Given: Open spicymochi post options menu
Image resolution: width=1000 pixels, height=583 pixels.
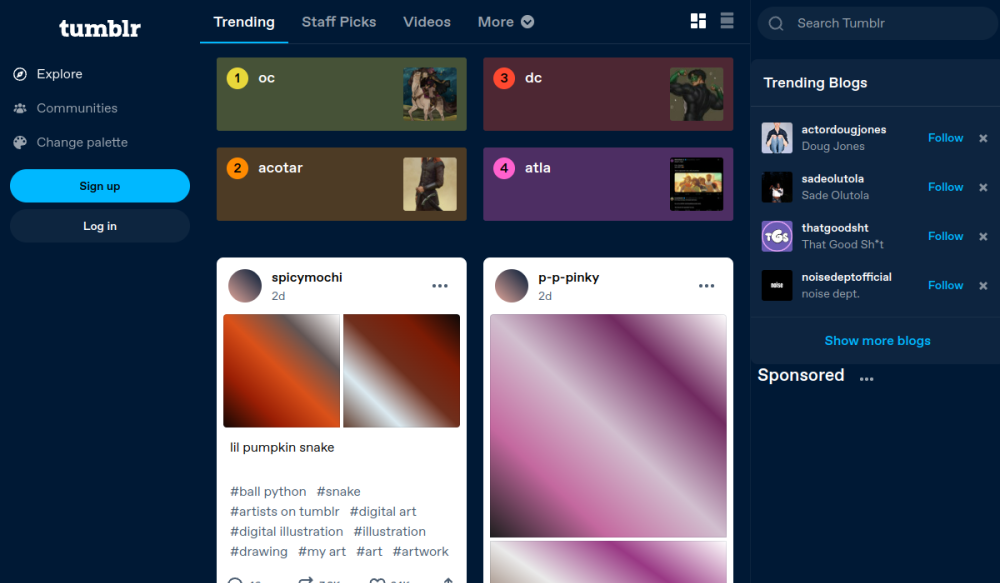Looking at the screenshot, I should [440, 286].
